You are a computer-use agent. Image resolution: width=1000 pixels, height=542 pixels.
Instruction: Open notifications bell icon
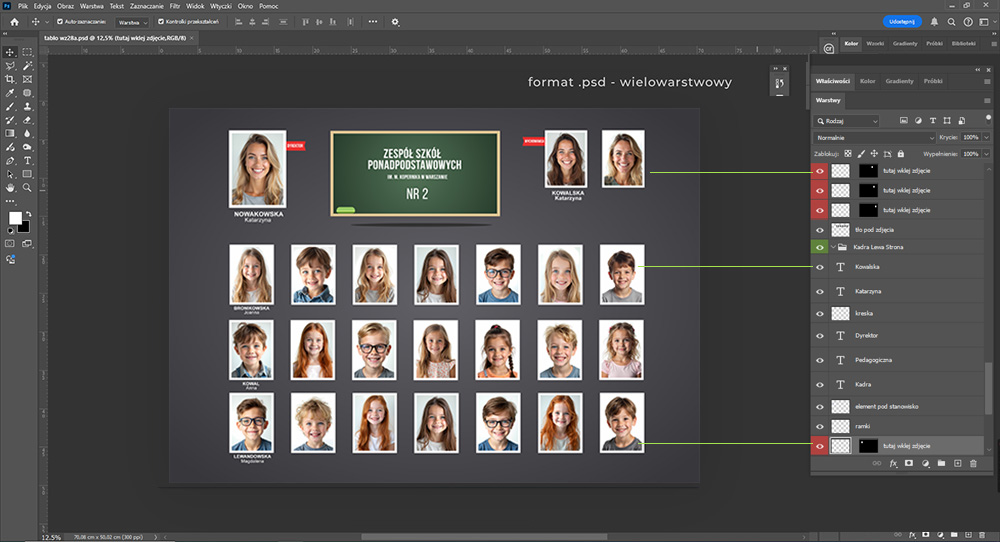tap(934, 22)
